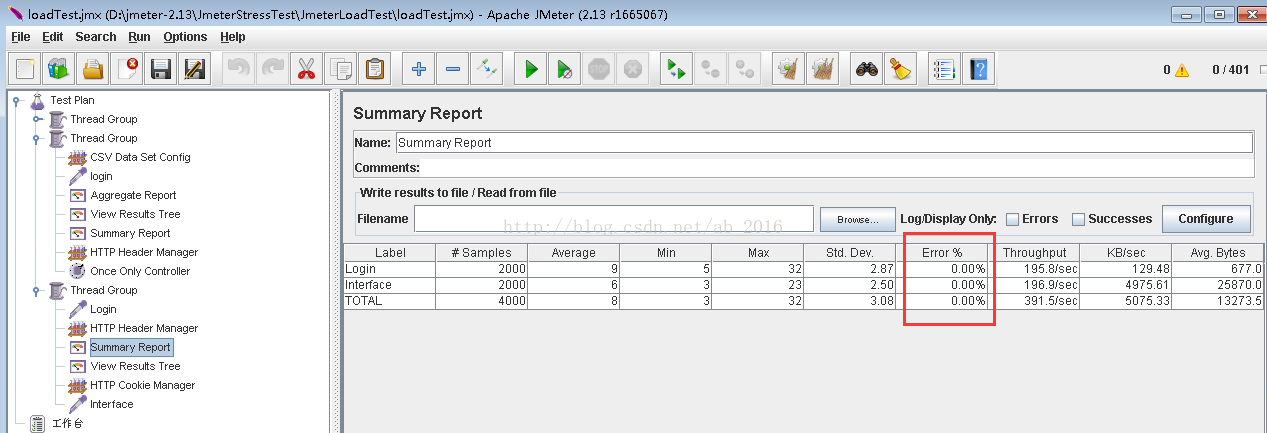Open the Search menu

pos(96,37)
